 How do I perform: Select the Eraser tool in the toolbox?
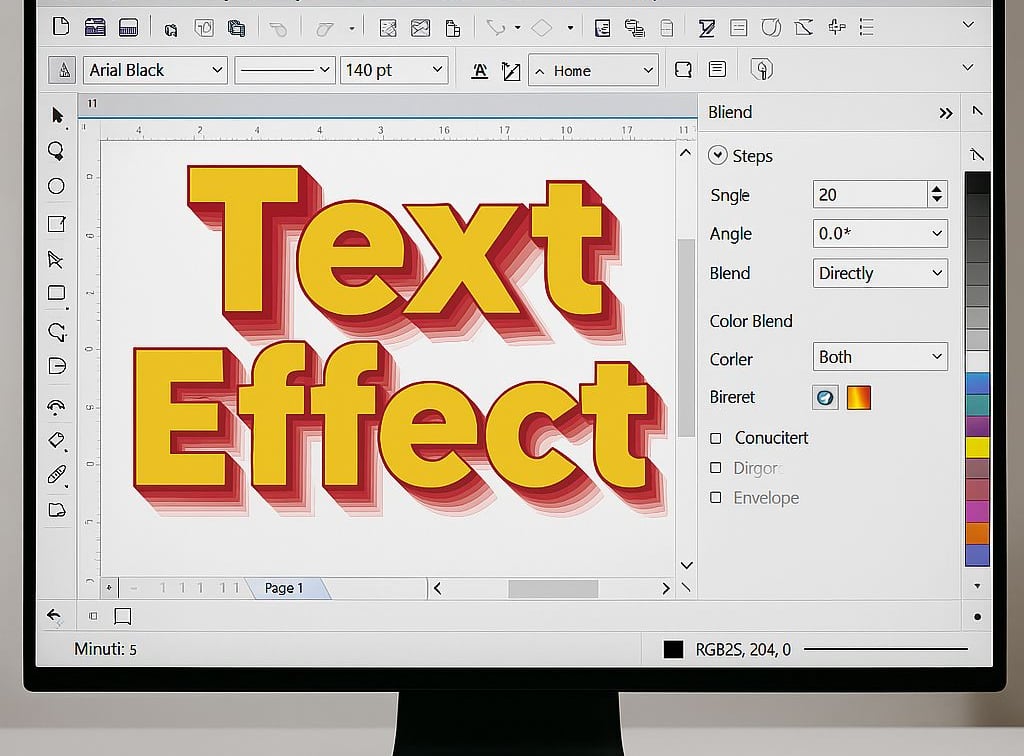point(57,440)
